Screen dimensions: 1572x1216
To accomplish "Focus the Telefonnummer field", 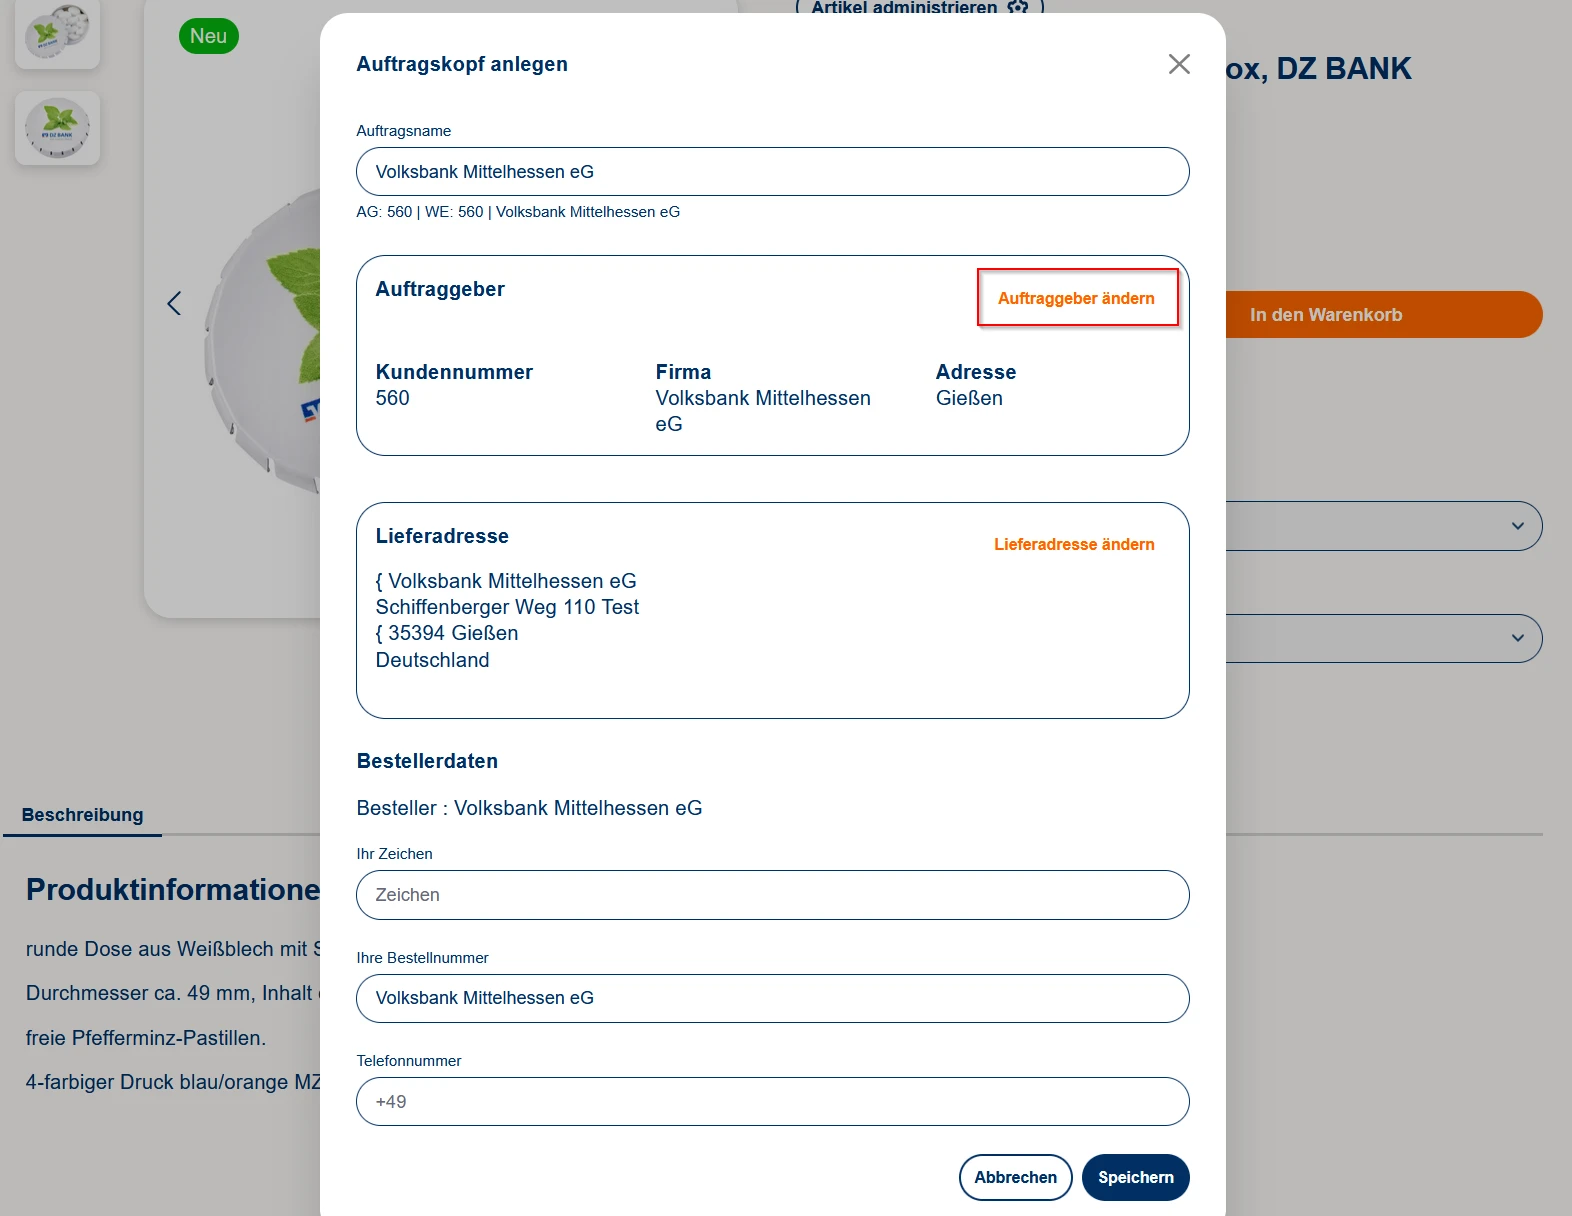I will 772,1102.
